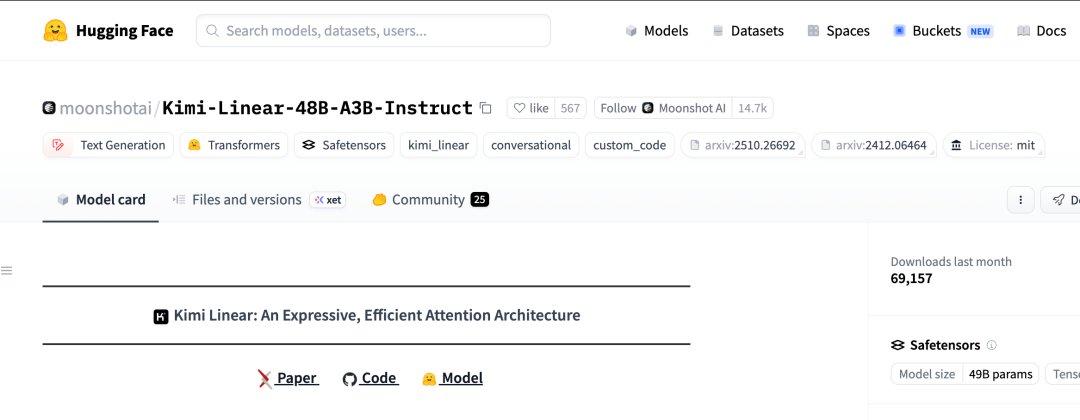
Task: Select the Transformers tag
Action: [x=233, y=145]
